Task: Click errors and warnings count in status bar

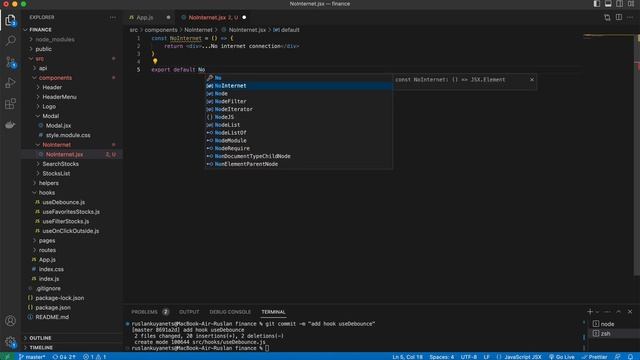Action: point(95,357)
